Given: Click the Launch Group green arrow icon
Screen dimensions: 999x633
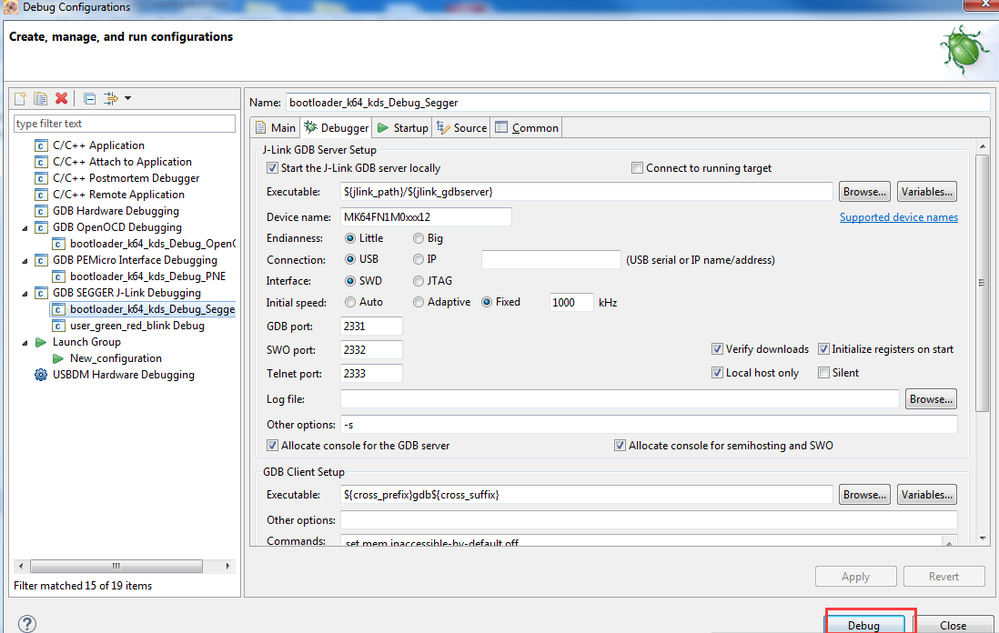Looking at the screenshot, I should [41, 342].
